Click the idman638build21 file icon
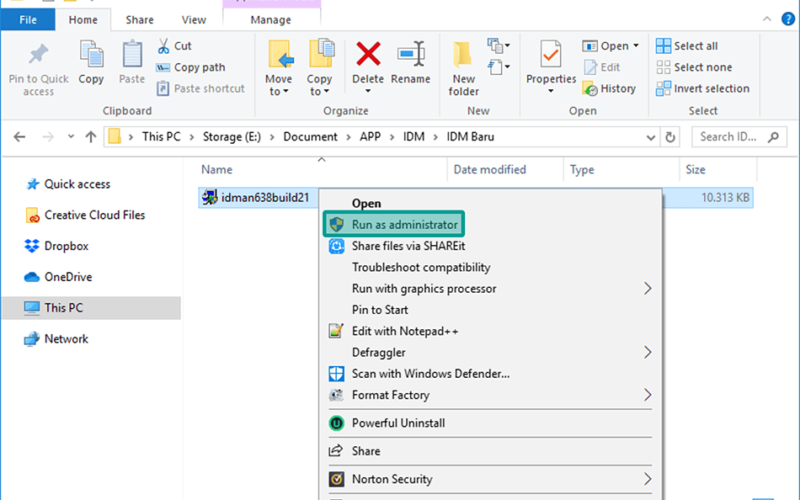This screenshot has height=500, width=800. click(209, 197)
